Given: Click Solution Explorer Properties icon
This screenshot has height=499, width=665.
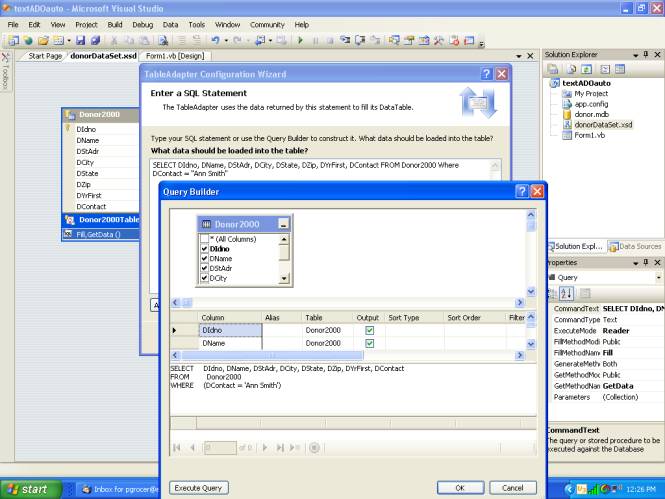Looking at the screenshot, I should click(553, 69).
